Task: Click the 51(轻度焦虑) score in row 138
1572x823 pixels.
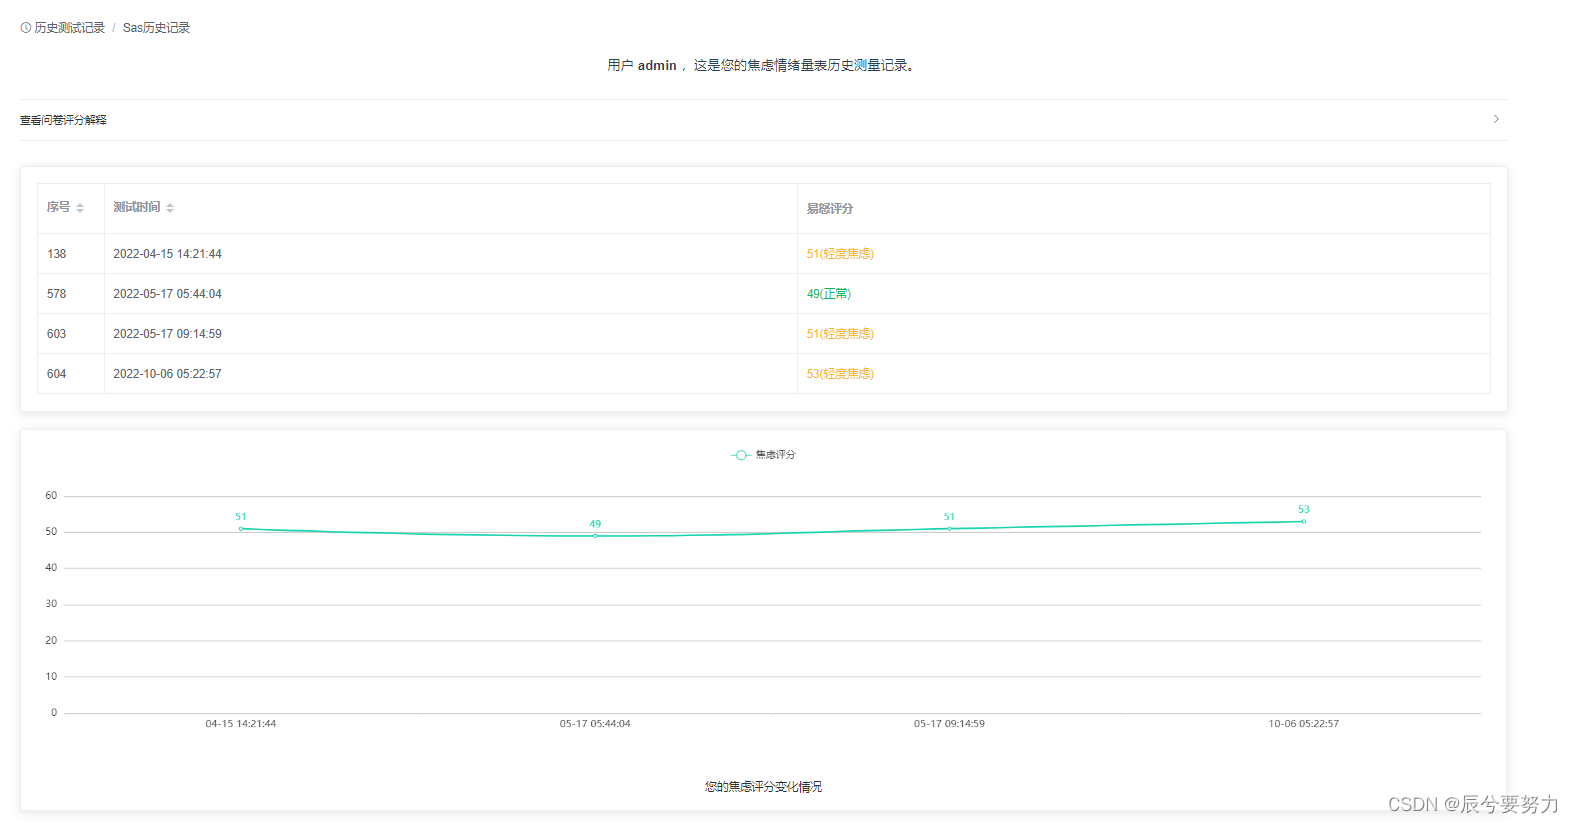Action: pyautogui.click(x=840, y=254)
